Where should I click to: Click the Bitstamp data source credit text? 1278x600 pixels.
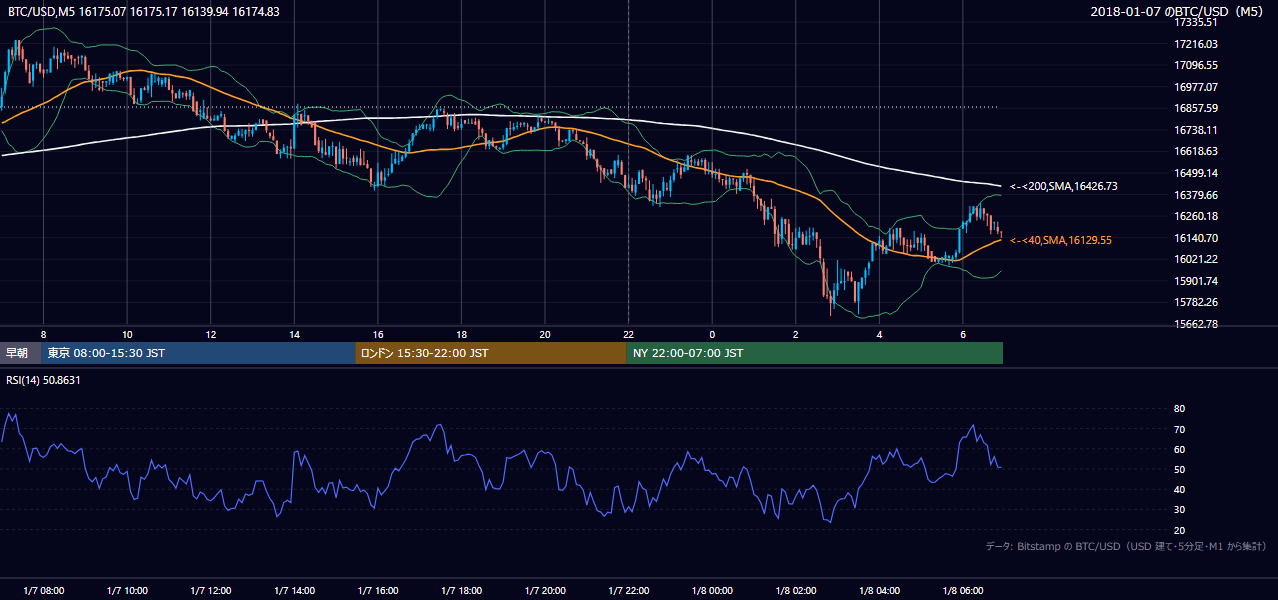coord(1127,547)
